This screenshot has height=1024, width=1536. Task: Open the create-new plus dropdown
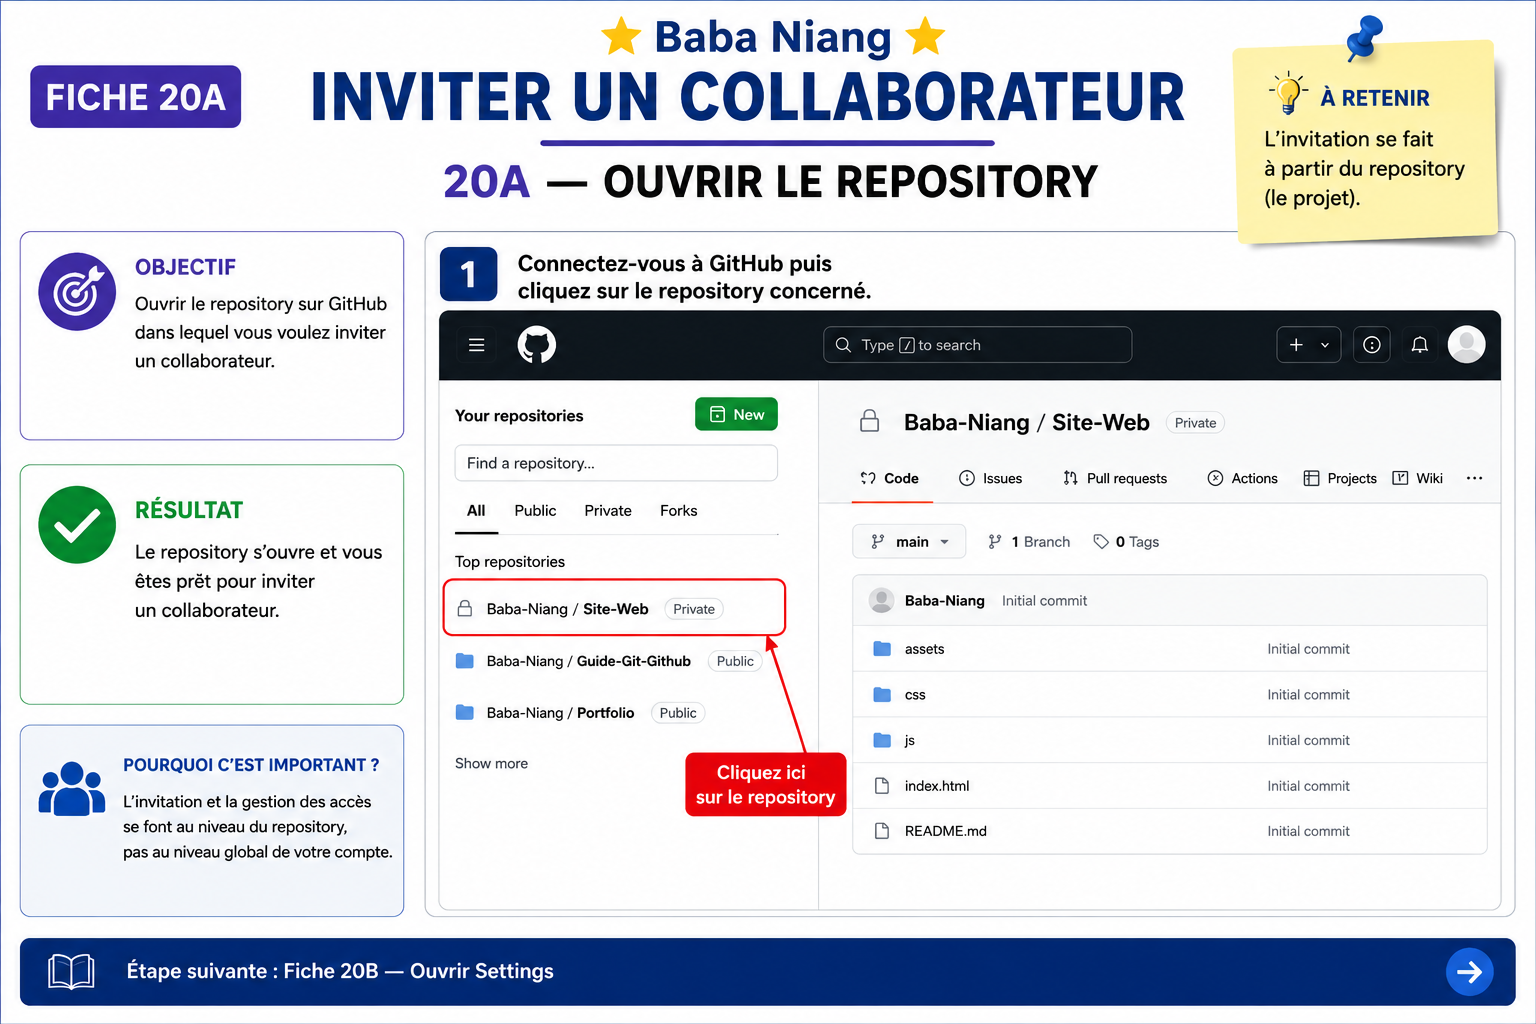[x=1309, y=345]
